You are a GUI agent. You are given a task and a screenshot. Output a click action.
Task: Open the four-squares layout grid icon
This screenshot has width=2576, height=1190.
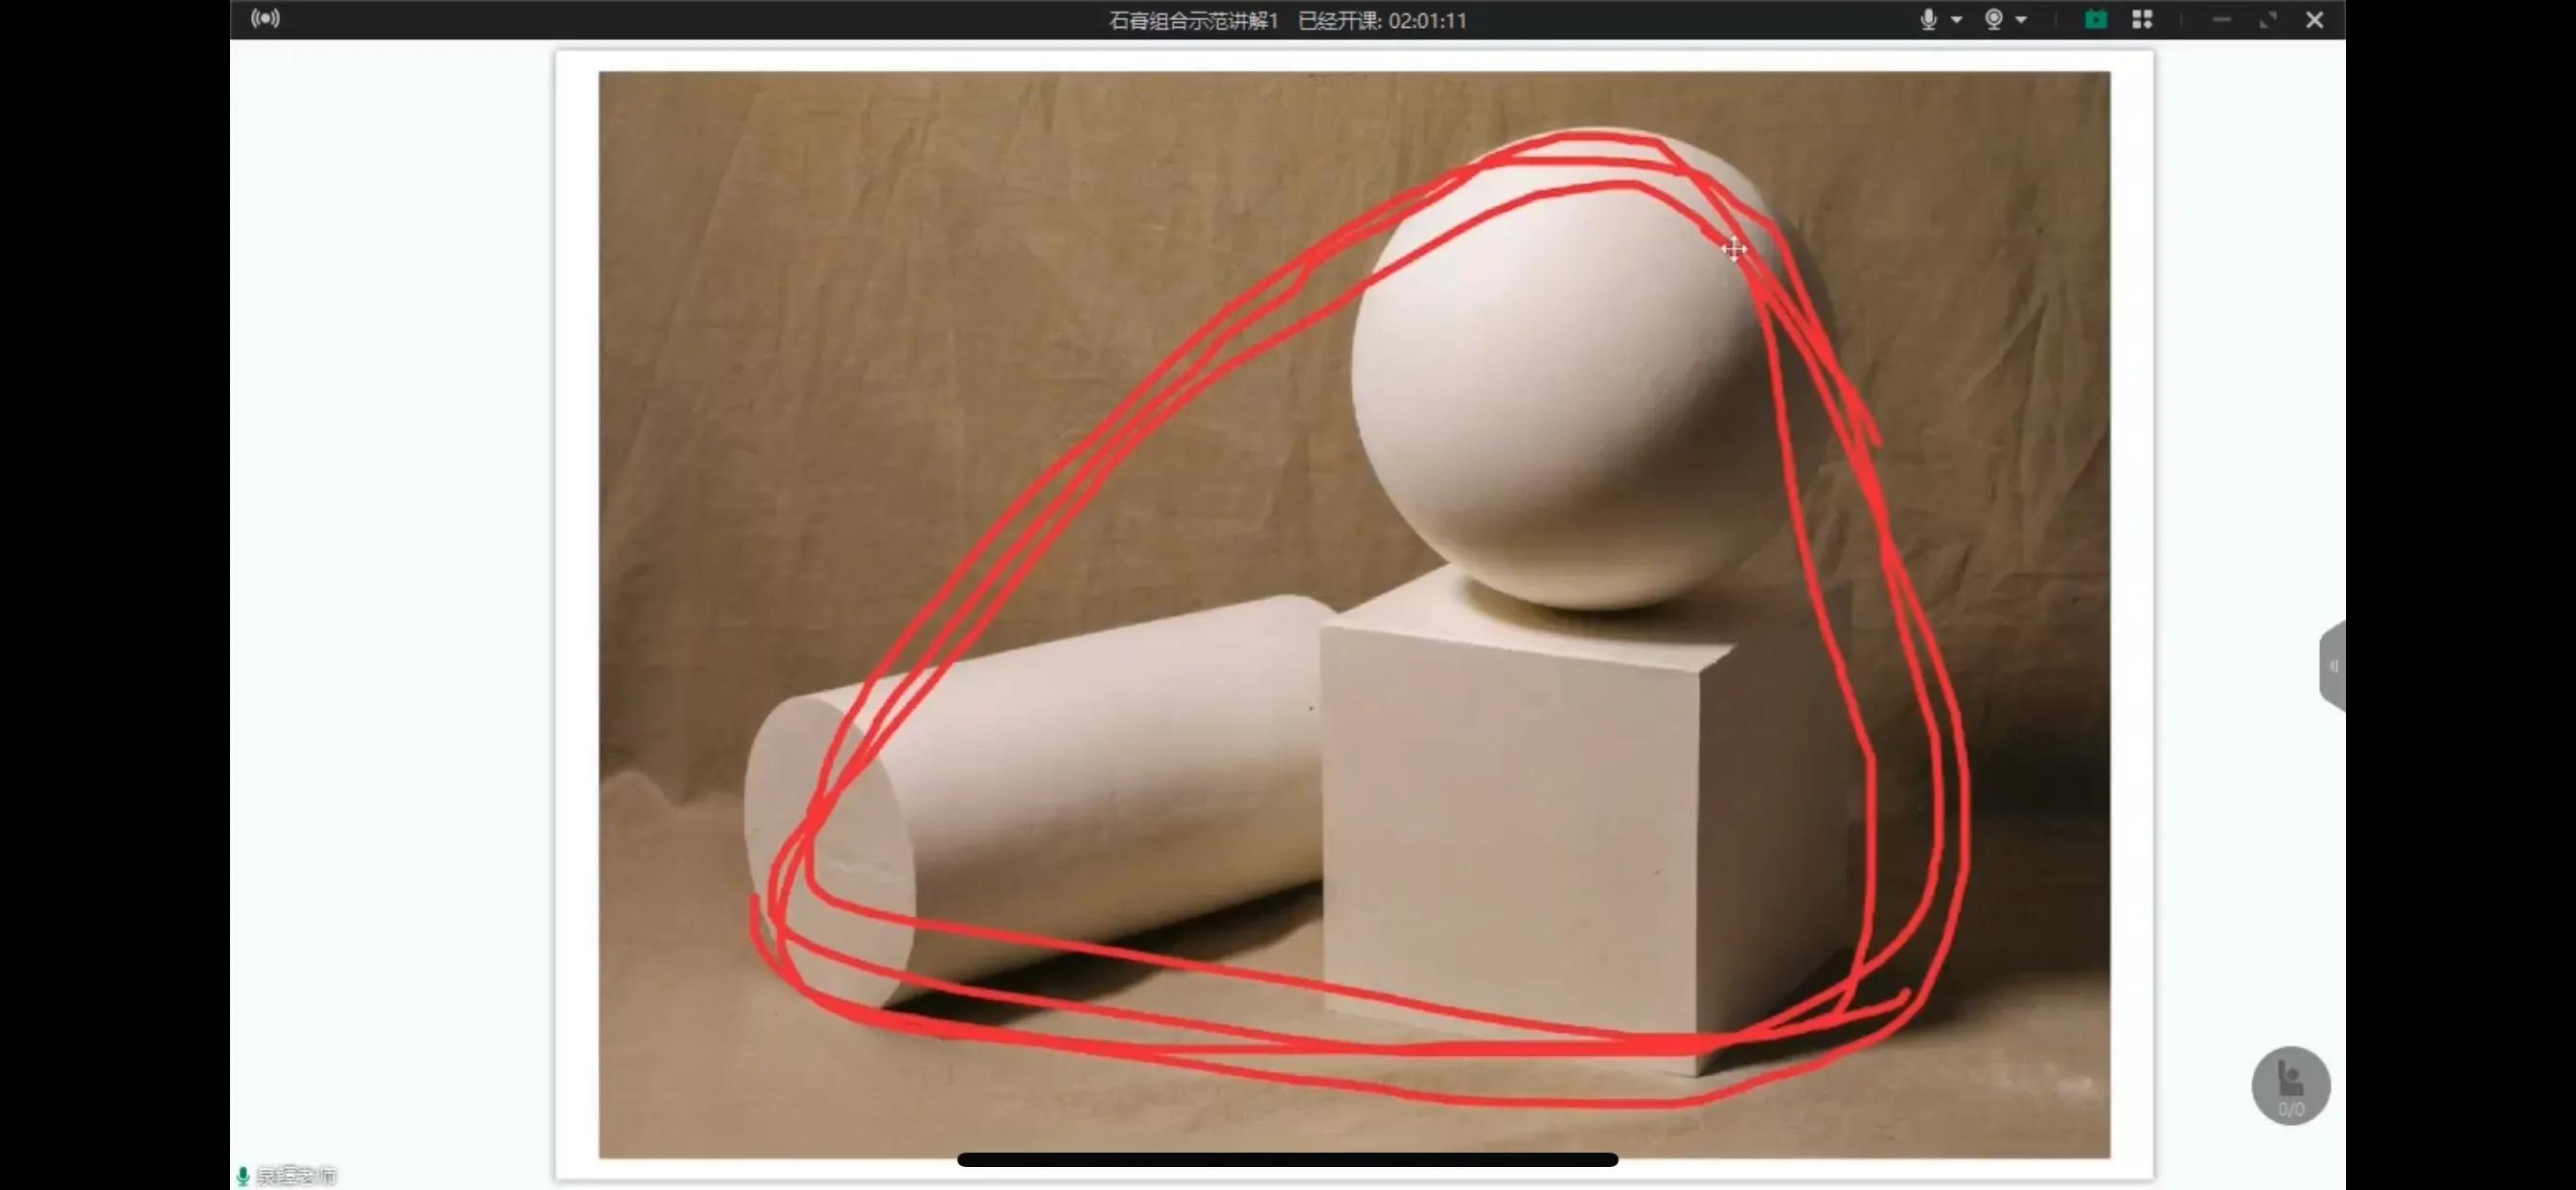[2142, 20]
